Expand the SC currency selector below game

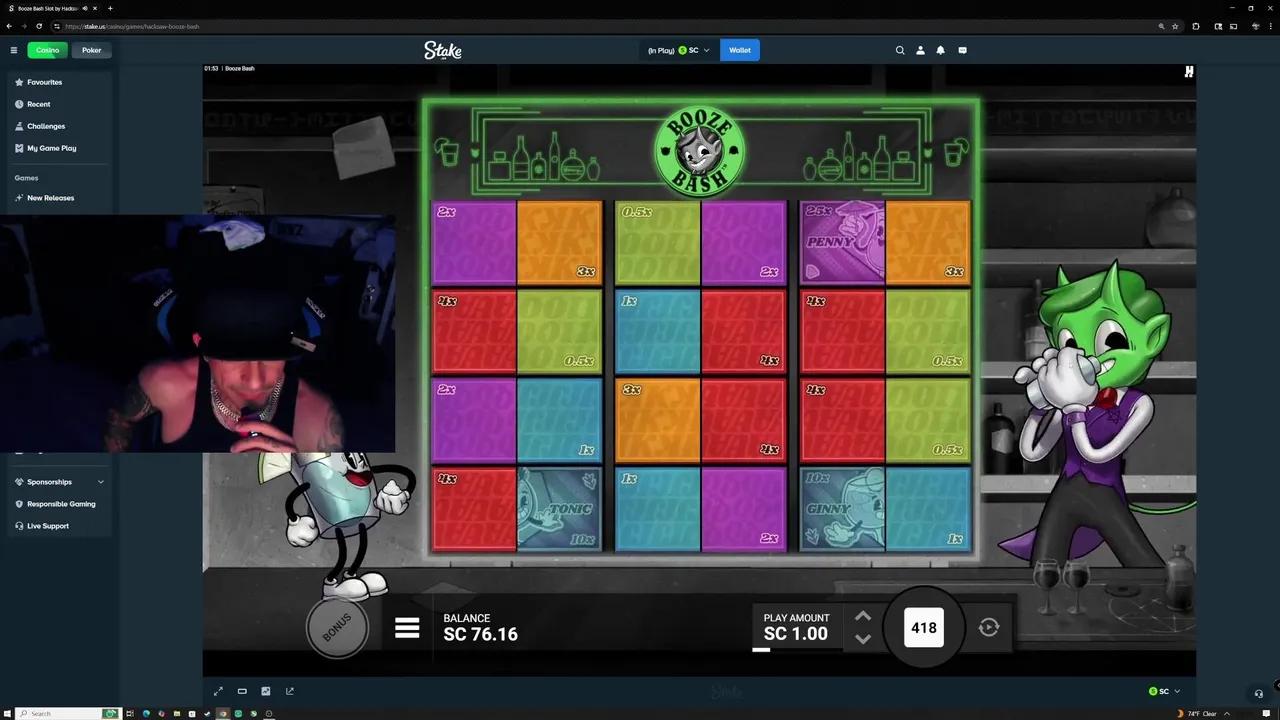[x=1164, y=691]
